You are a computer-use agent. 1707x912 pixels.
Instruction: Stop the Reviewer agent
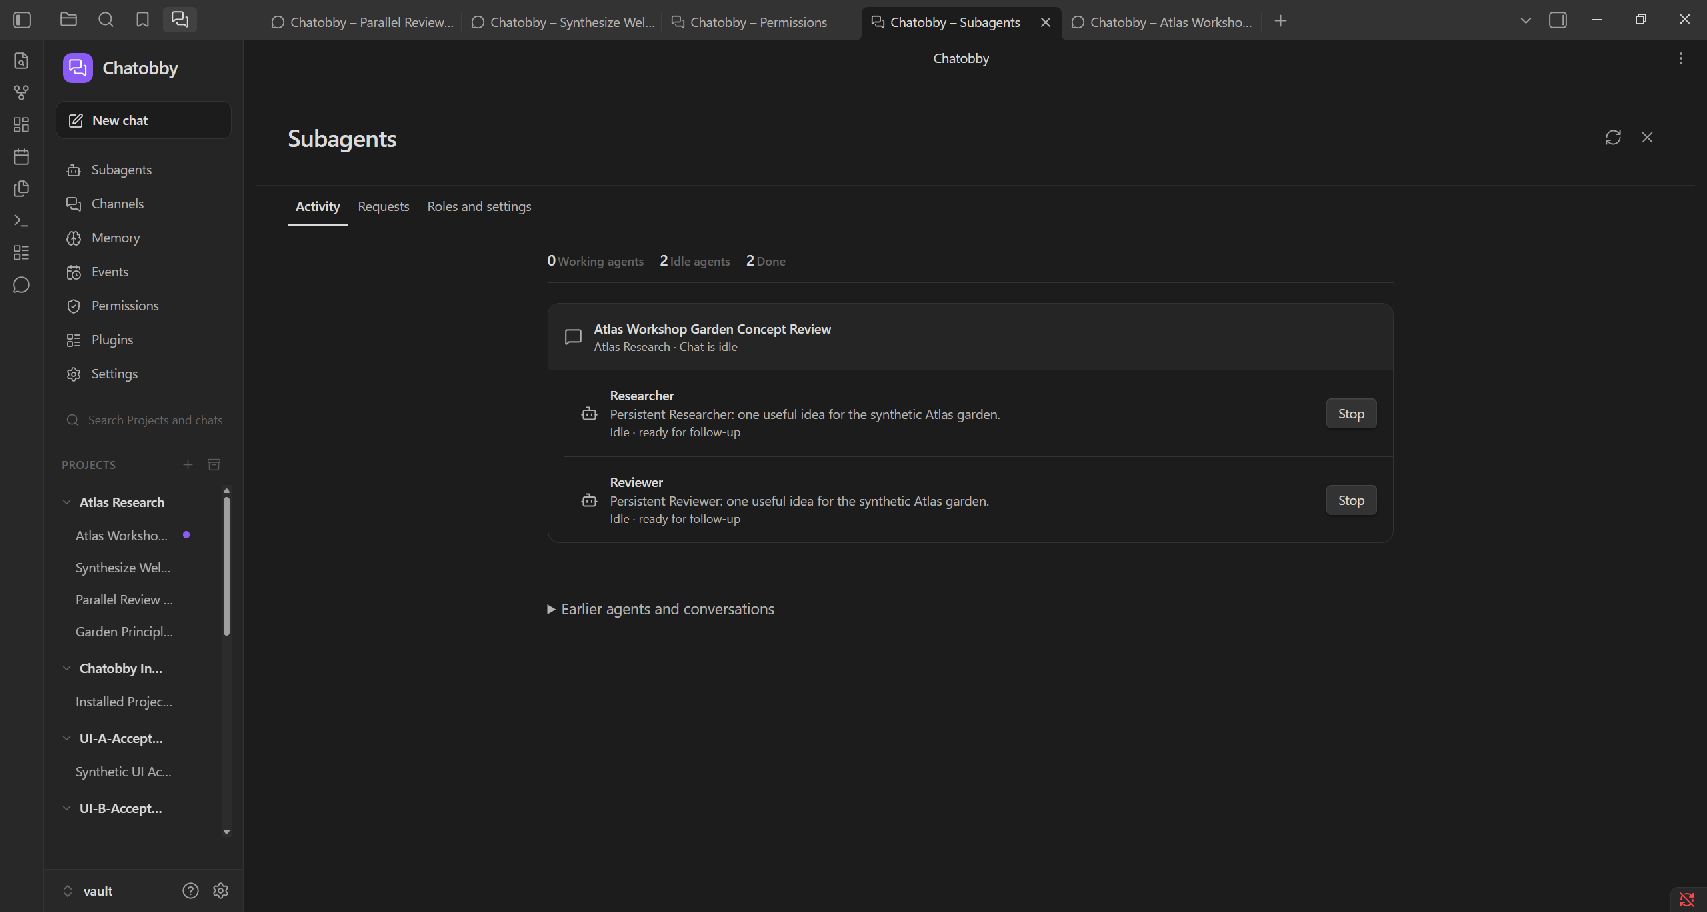1351,500
